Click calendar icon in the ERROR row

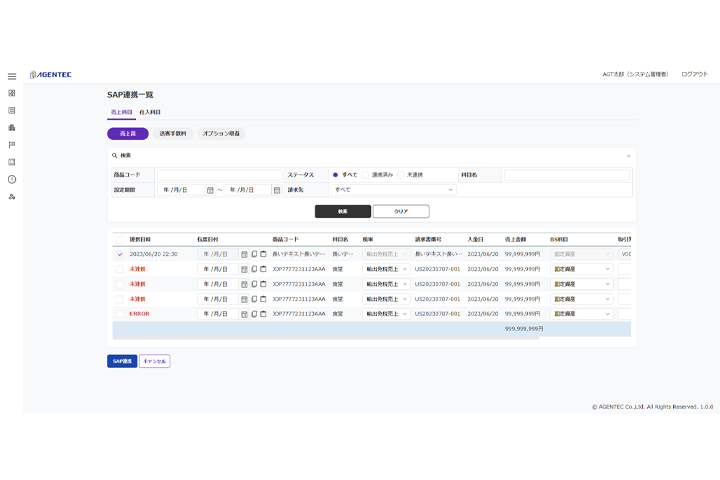pyautogui.click(x=244, y=314)
